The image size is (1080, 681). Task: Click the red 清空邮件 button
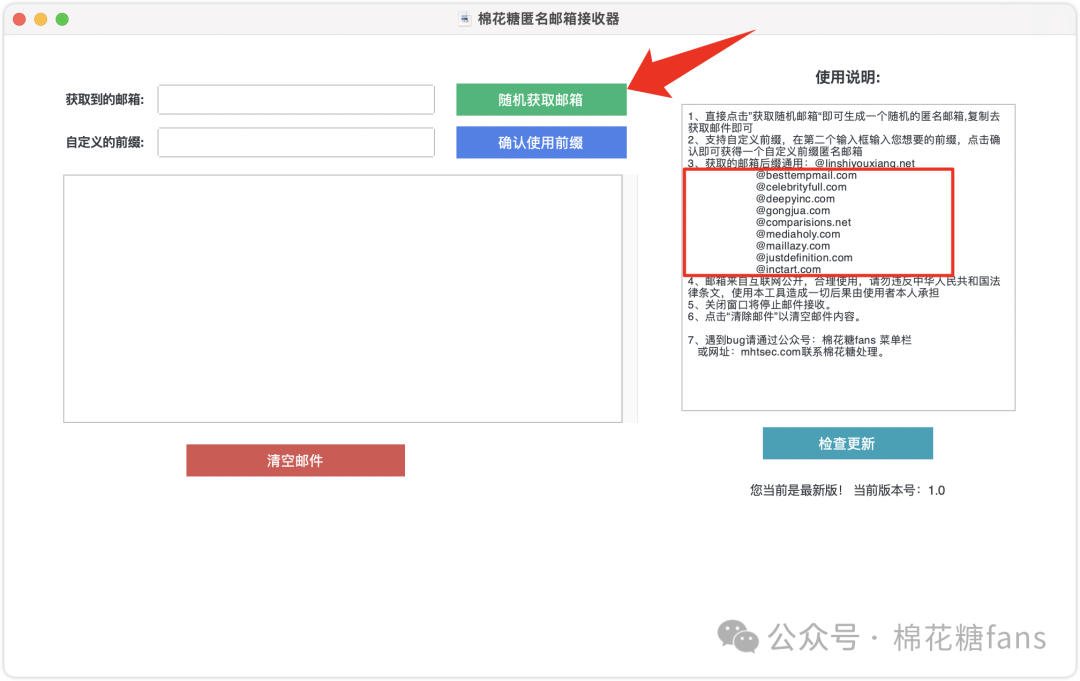point(295,460)
